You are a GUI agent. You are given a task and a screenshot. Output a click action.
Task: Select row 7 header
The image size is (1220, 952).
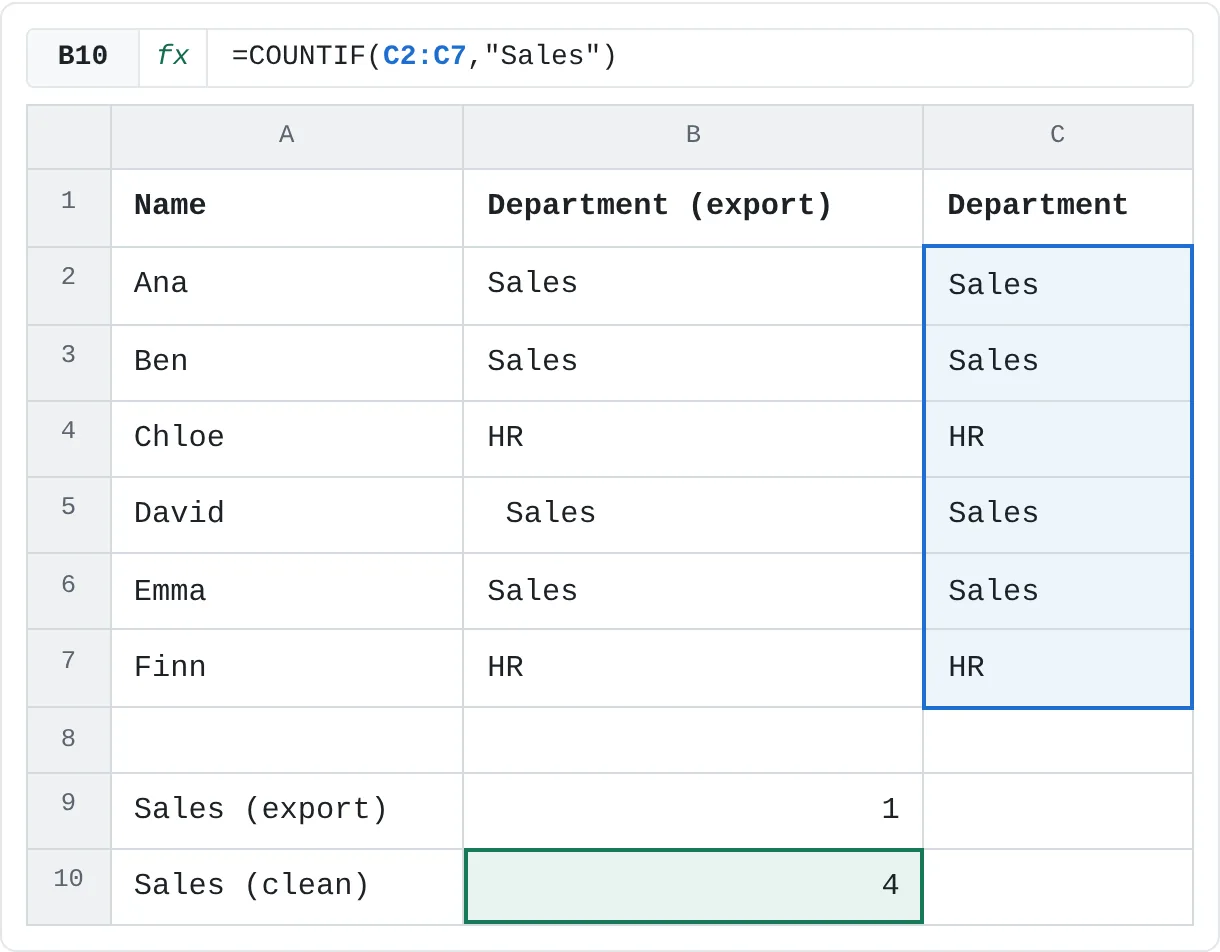pyautogui.click(x=69, y=667)
